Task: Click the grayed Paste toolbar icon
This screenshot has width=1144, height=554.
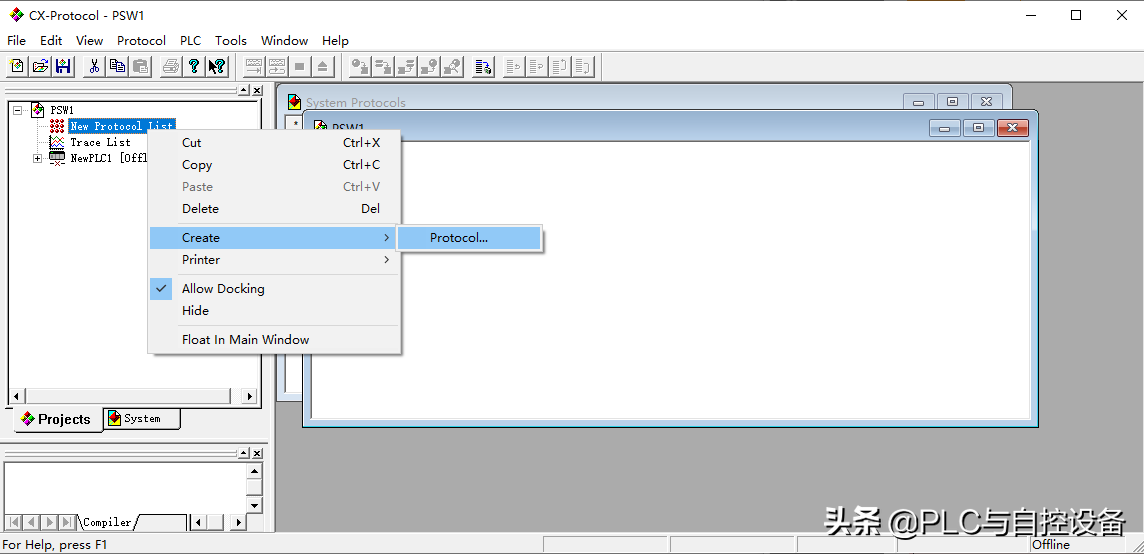Action: 141,66
